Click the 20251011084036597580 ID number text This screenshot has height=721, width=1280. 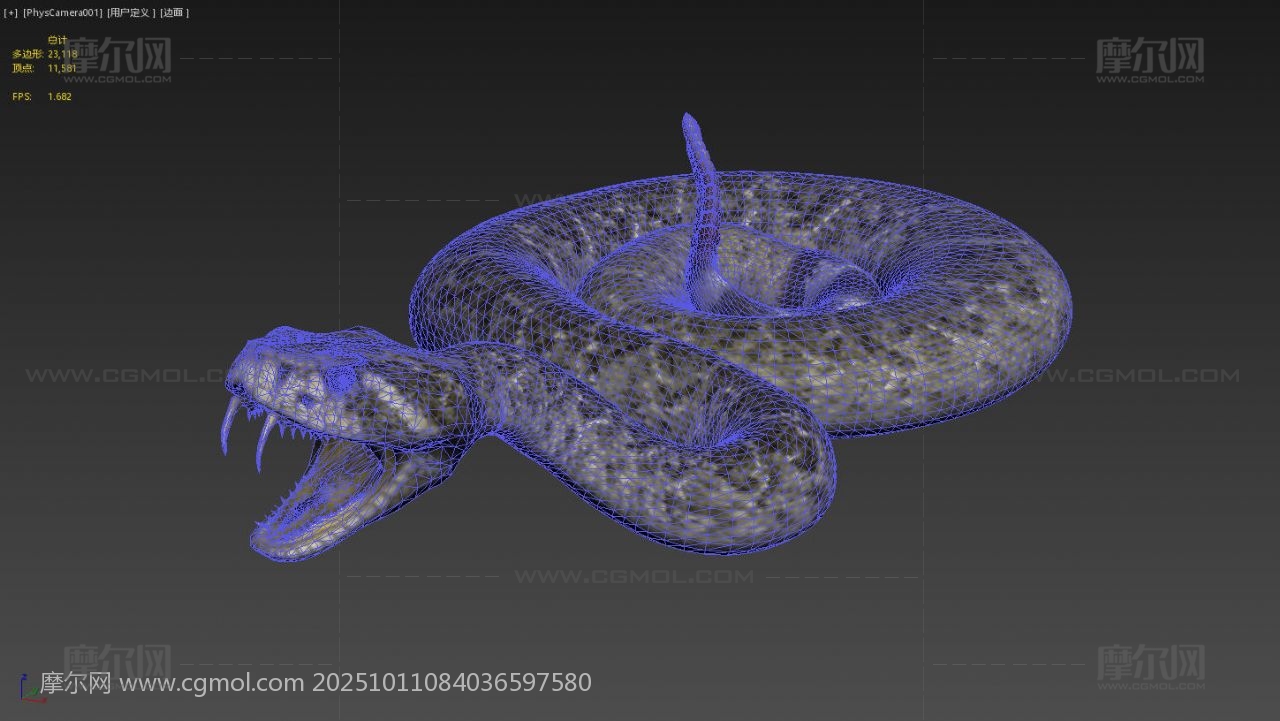[x=452, y=683]
